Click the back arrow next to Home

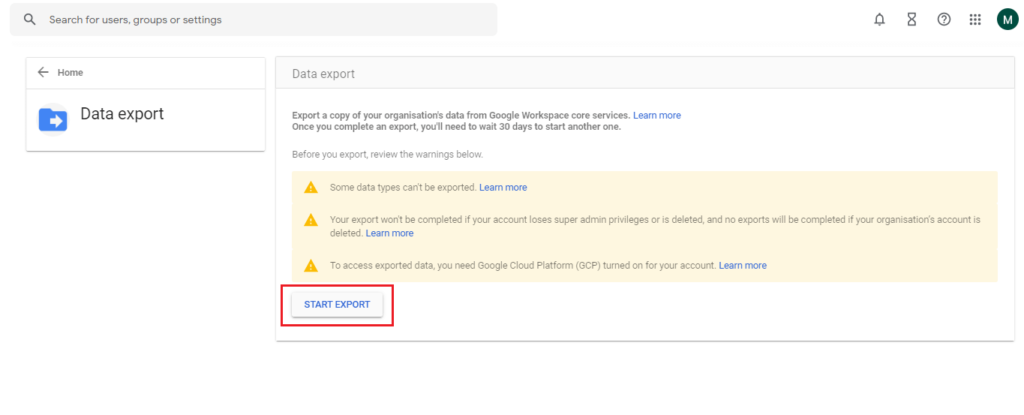click(x=43, y=72)
